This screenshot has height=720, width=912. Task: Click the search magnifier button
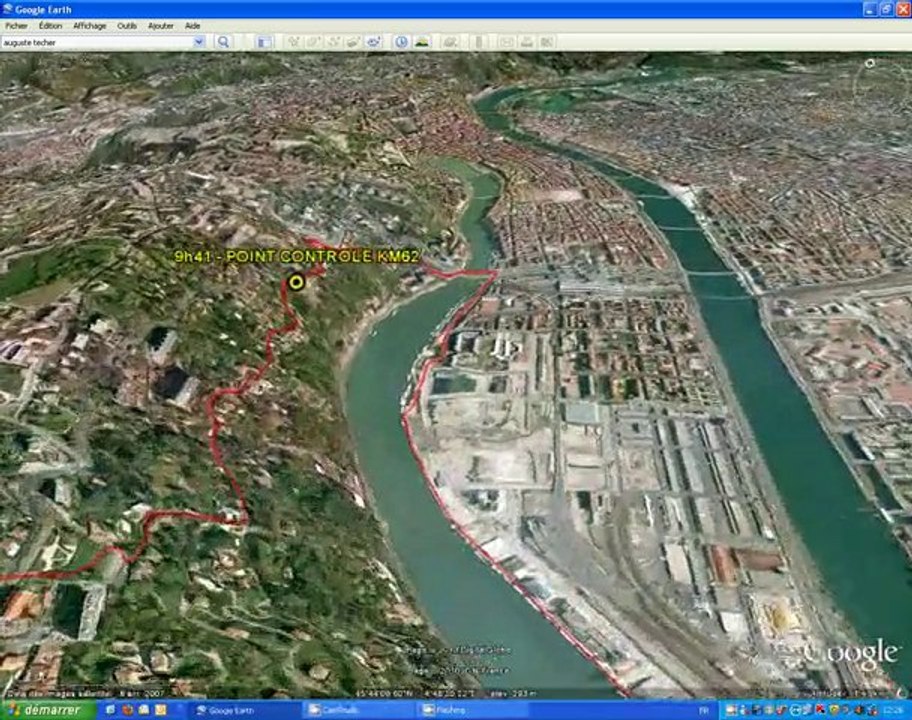click(223, 42)
